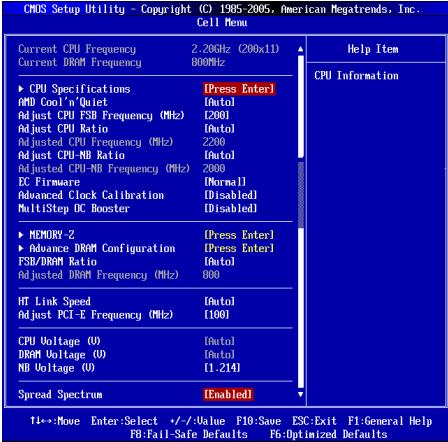Change Adjust CPU-NB Ratio [Auto] value
This screenshot has width=448, height=442.
coord(219,155)
